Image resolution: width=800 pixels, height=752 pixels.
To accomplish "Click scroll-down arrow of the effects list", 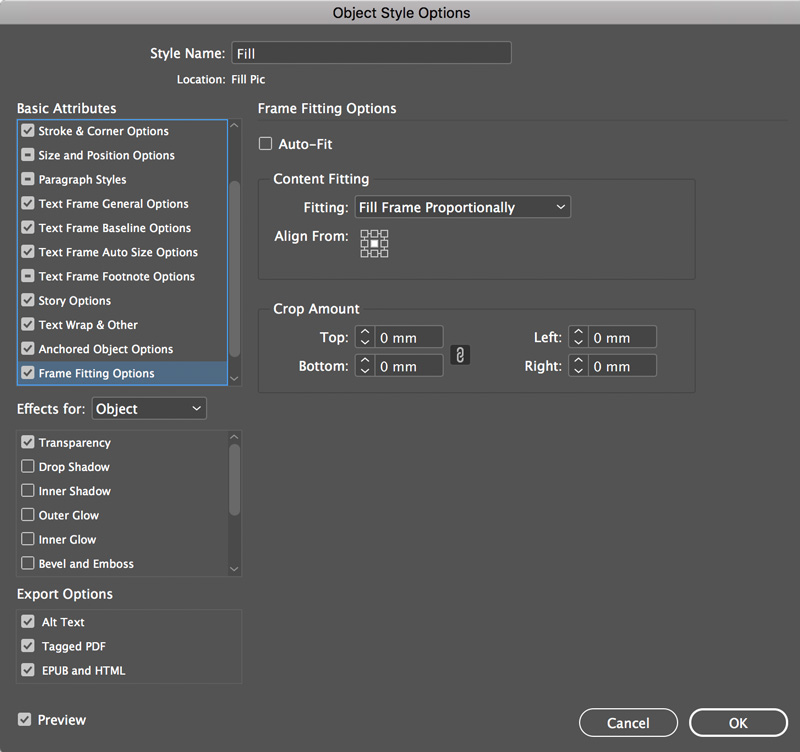I will click(234, 569).
